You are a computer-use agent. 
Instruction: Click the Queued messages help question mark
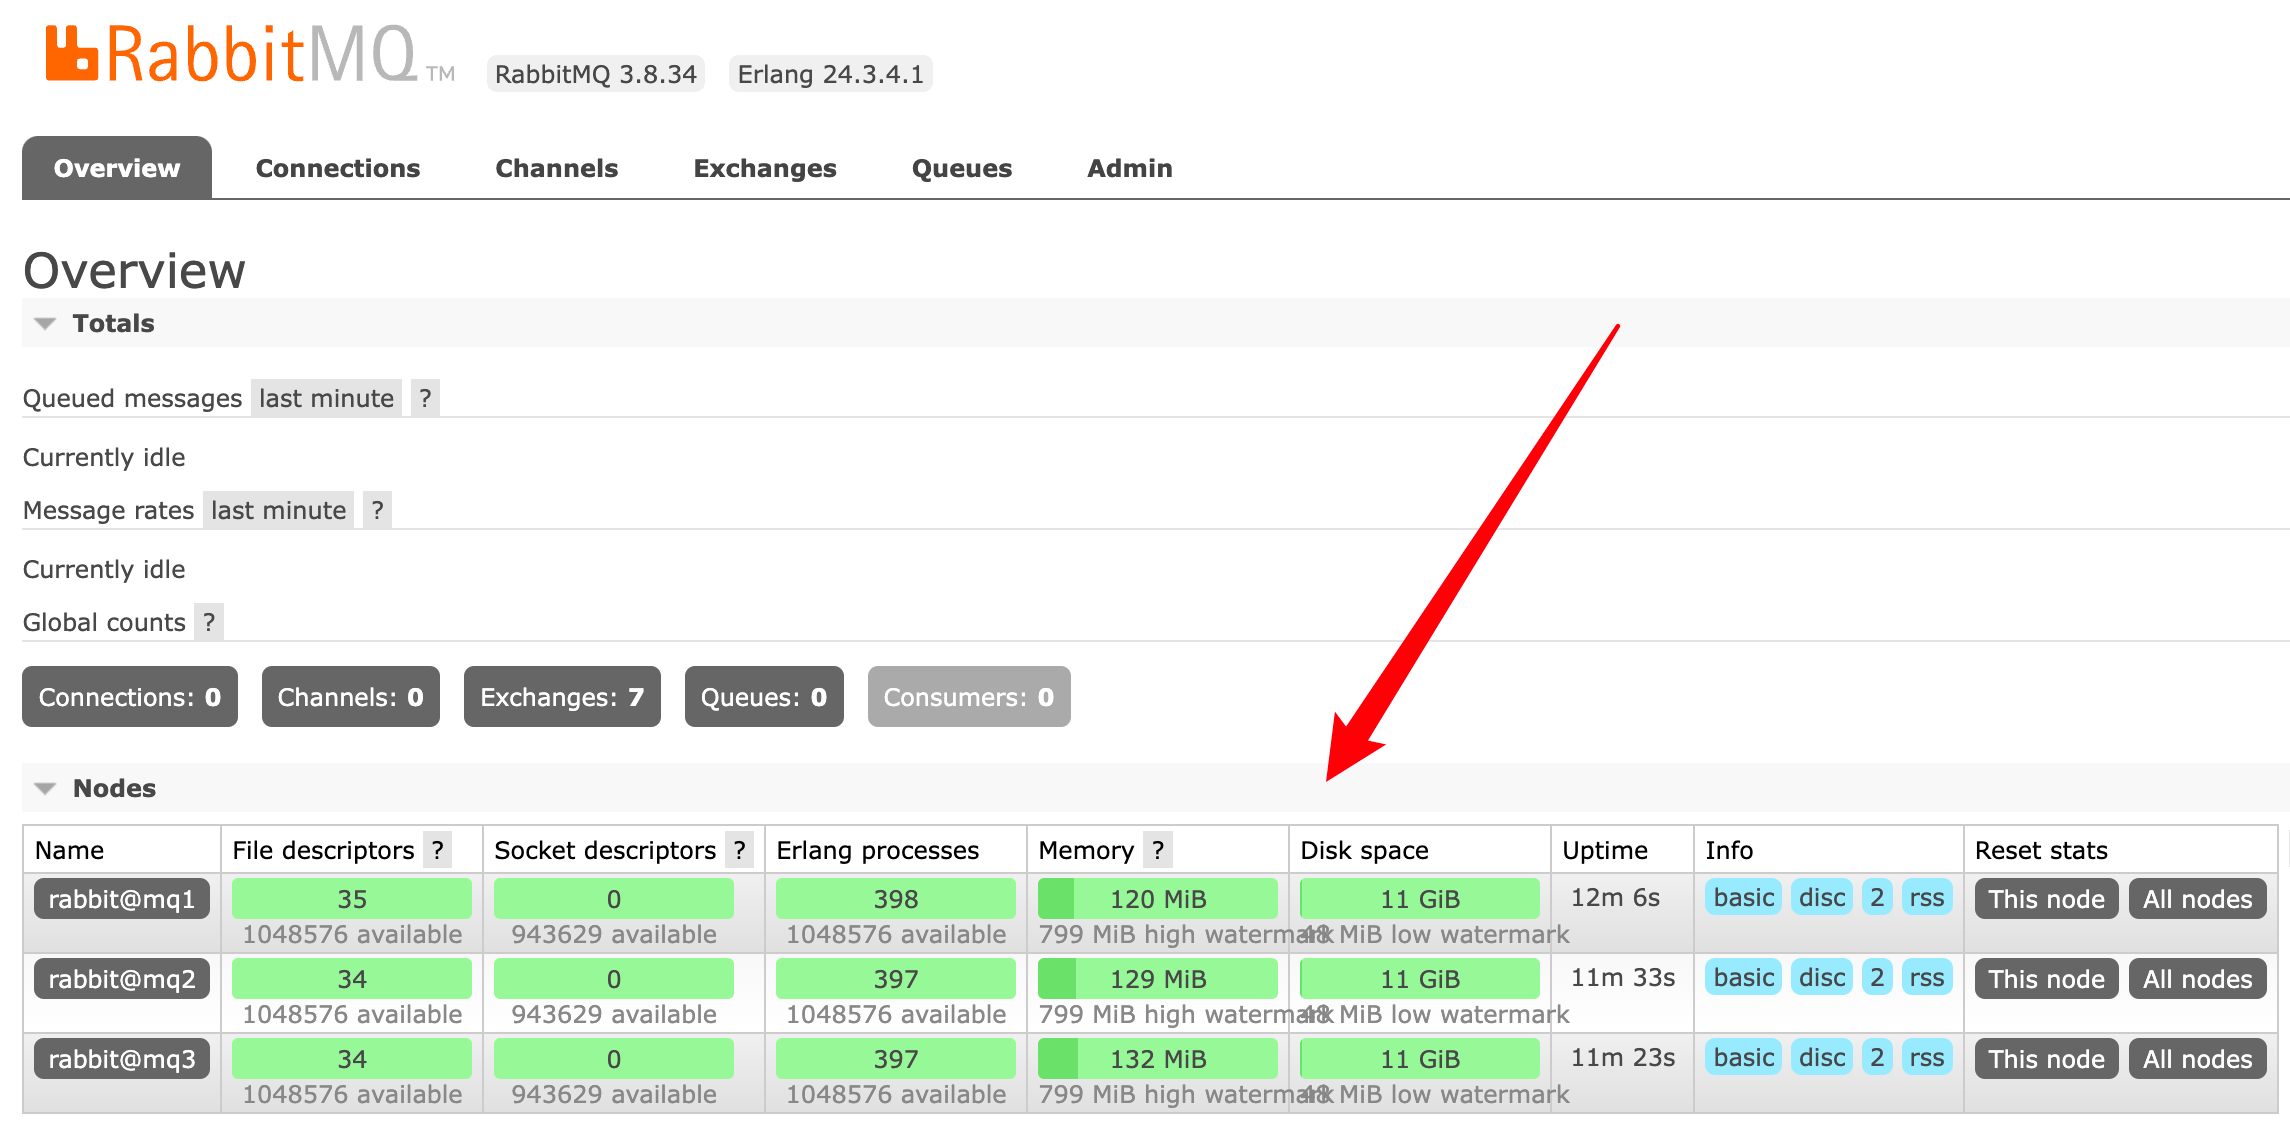tap(425, 398)
